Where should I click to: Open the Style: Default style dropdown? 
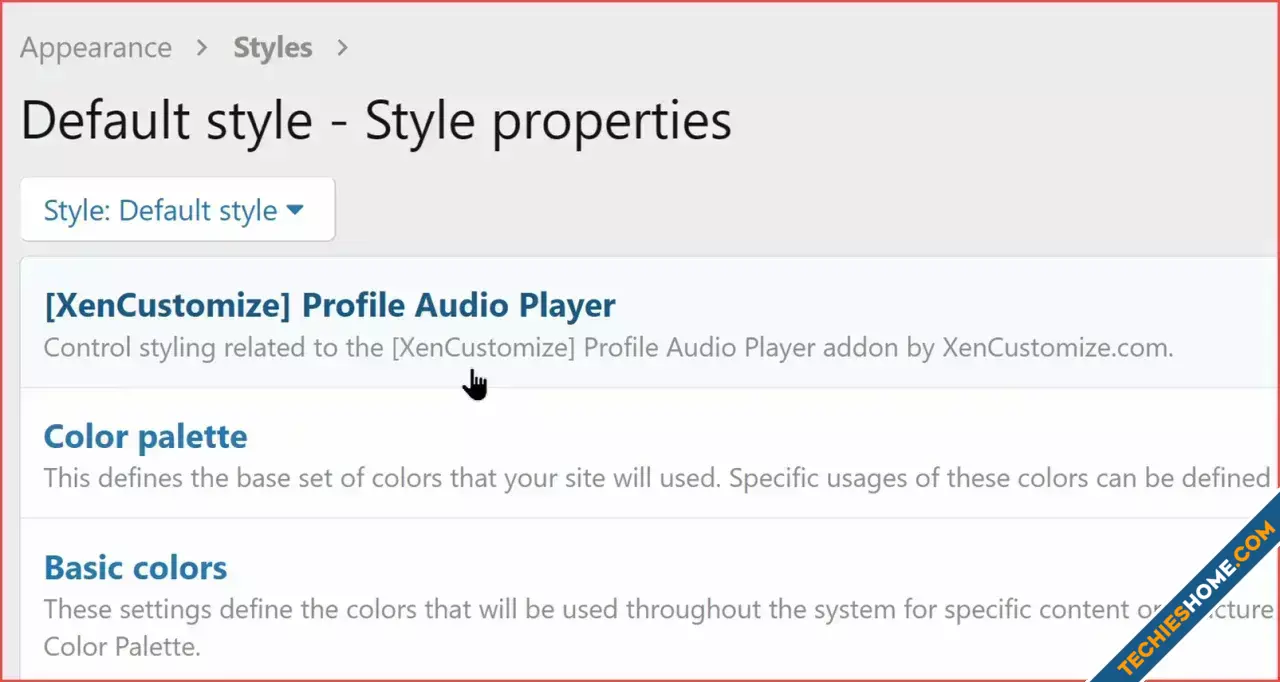178,210
